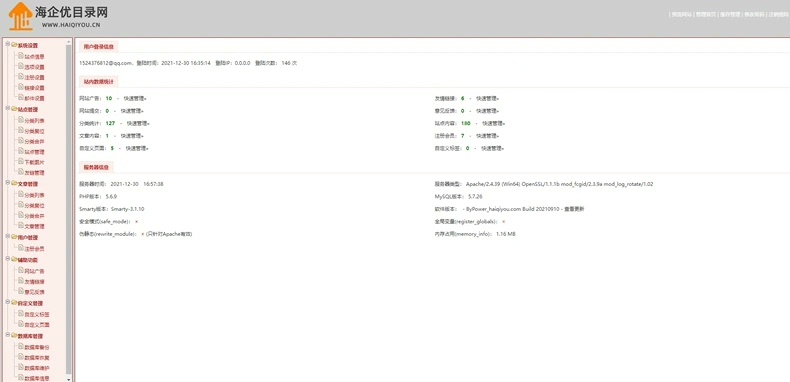
Task: Click 快速管理 next to 网站广告
Action: [x=135, y=98]
